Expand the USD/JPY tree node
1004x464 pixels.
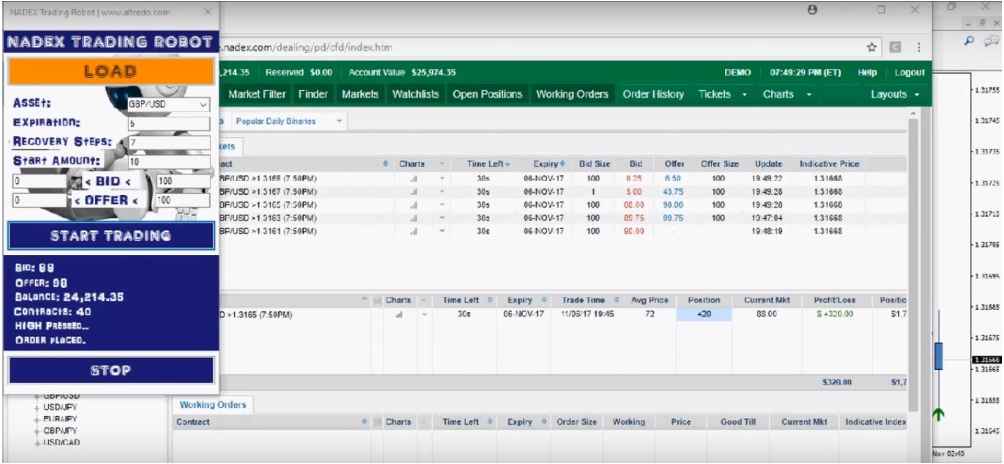pyautogui.click(x=37, y=407)
